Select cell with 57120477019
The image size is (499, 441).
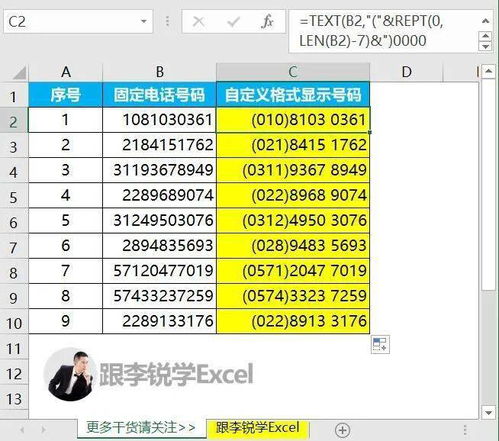click(160, 271)
